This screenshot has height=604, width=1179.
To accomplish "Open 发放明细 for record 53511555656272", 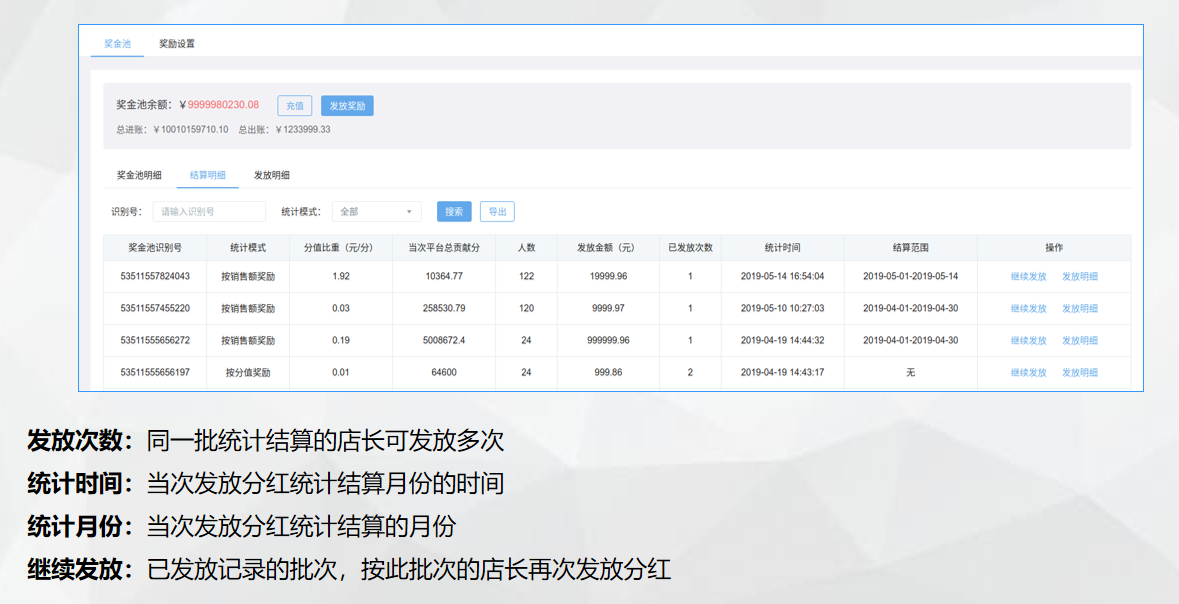I will point(1080,340).
